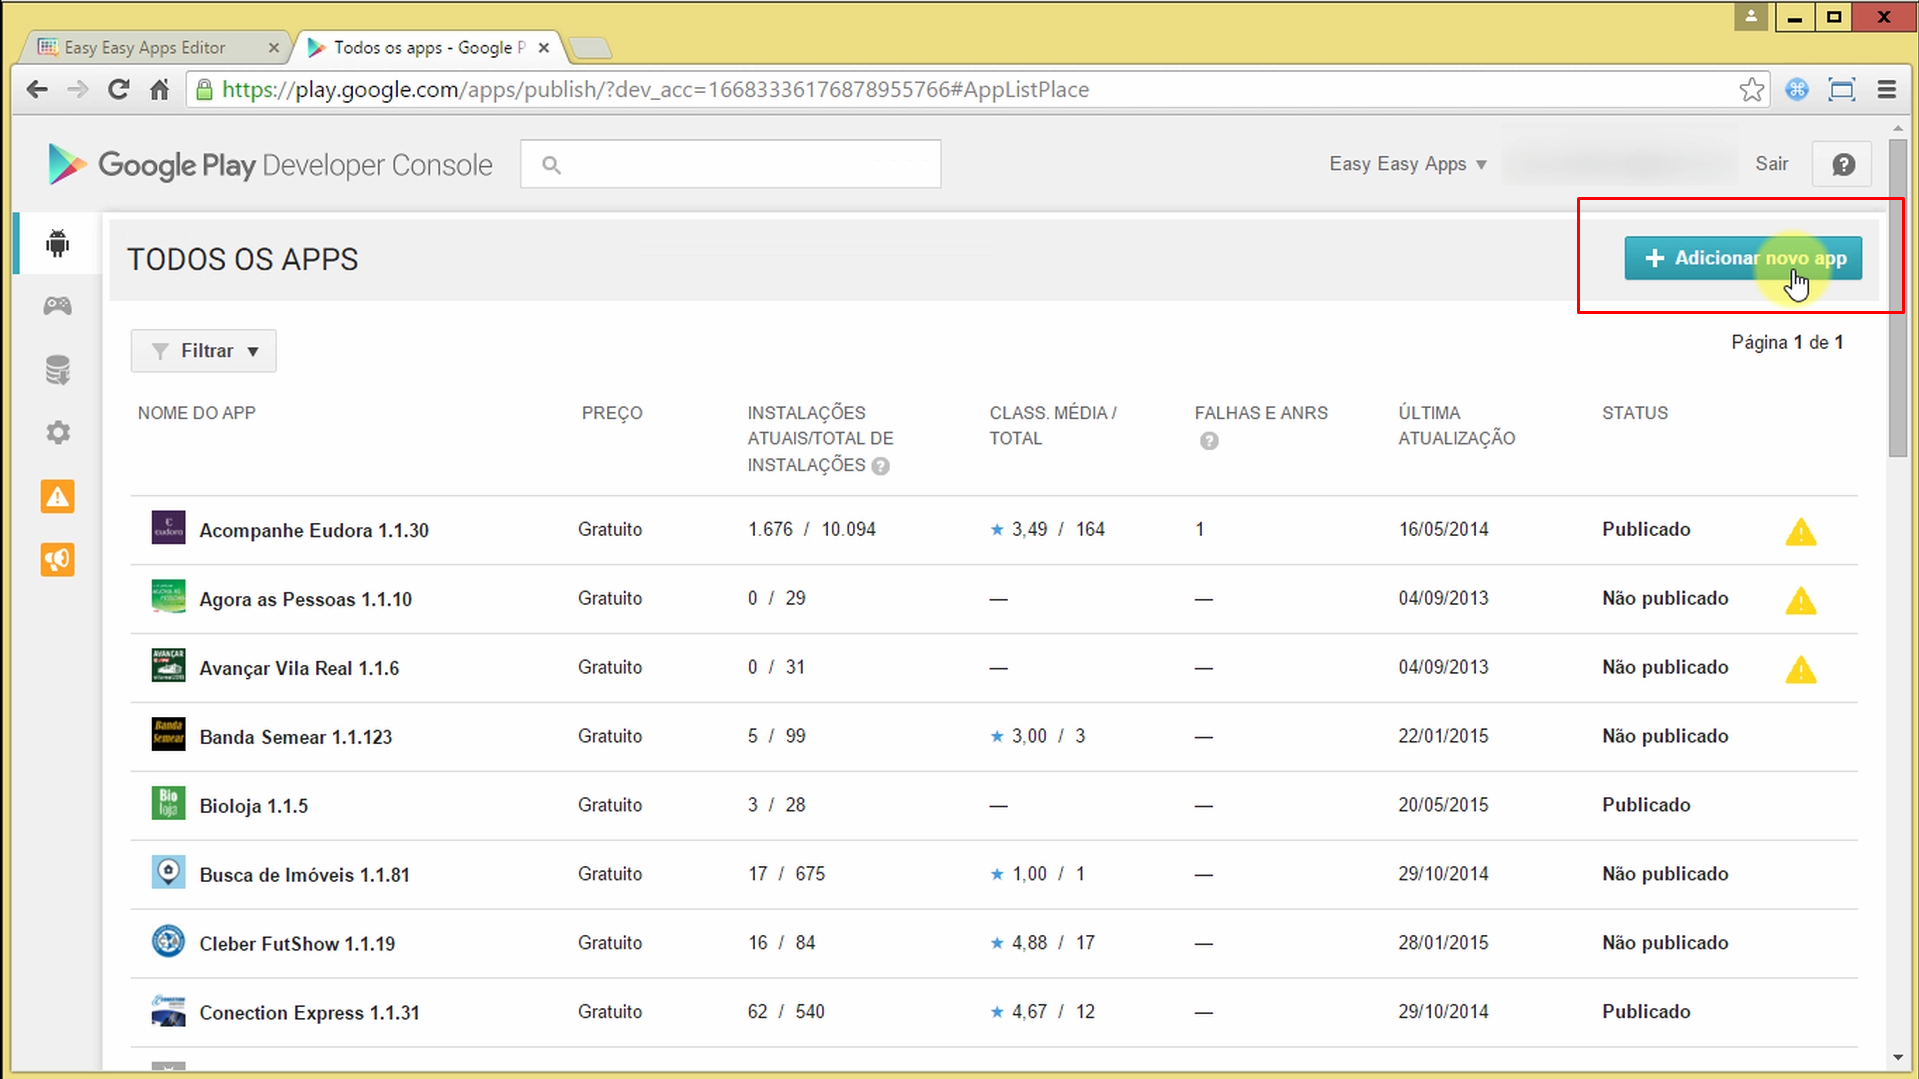Expand the Filtrar dropdown
This screenshot has height=1079, width=1919.
[x=204, y=351]
